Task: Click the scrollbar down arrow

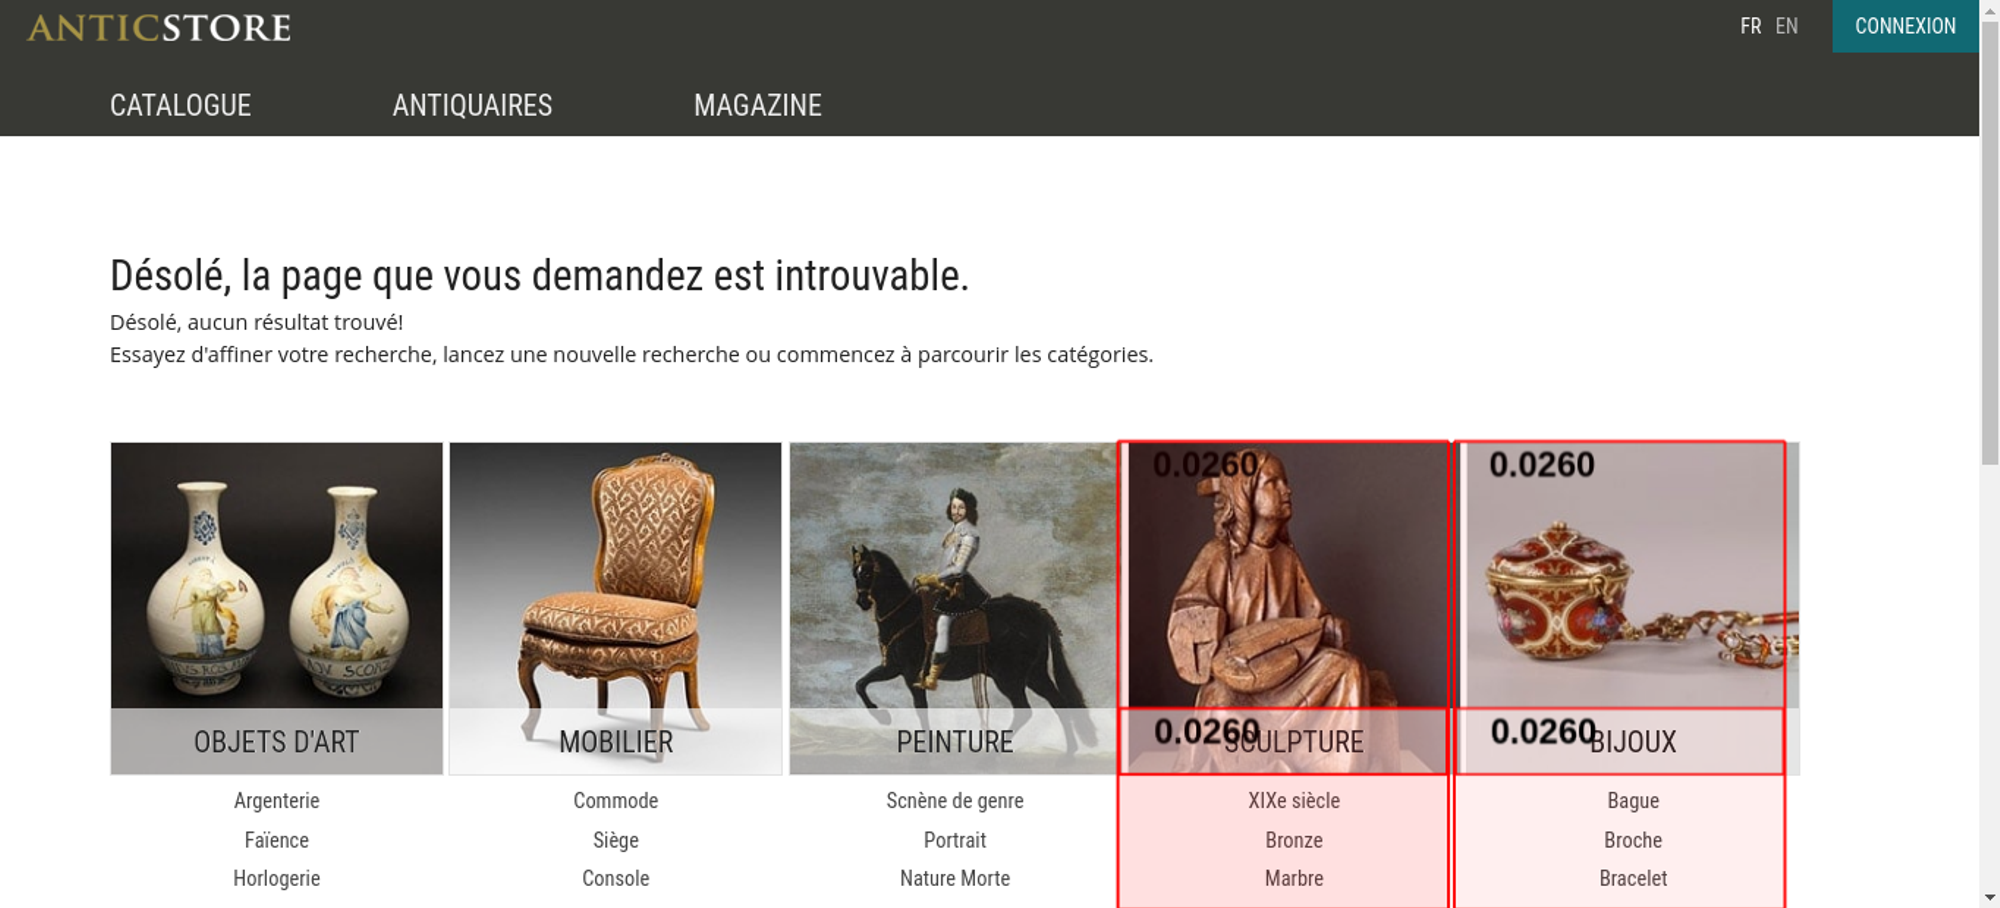Action: [1990, 897]
